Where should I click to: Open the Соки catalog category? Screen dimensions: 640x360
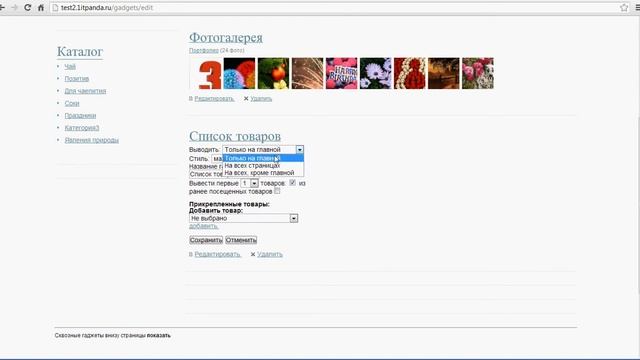[x=72, y=103]
